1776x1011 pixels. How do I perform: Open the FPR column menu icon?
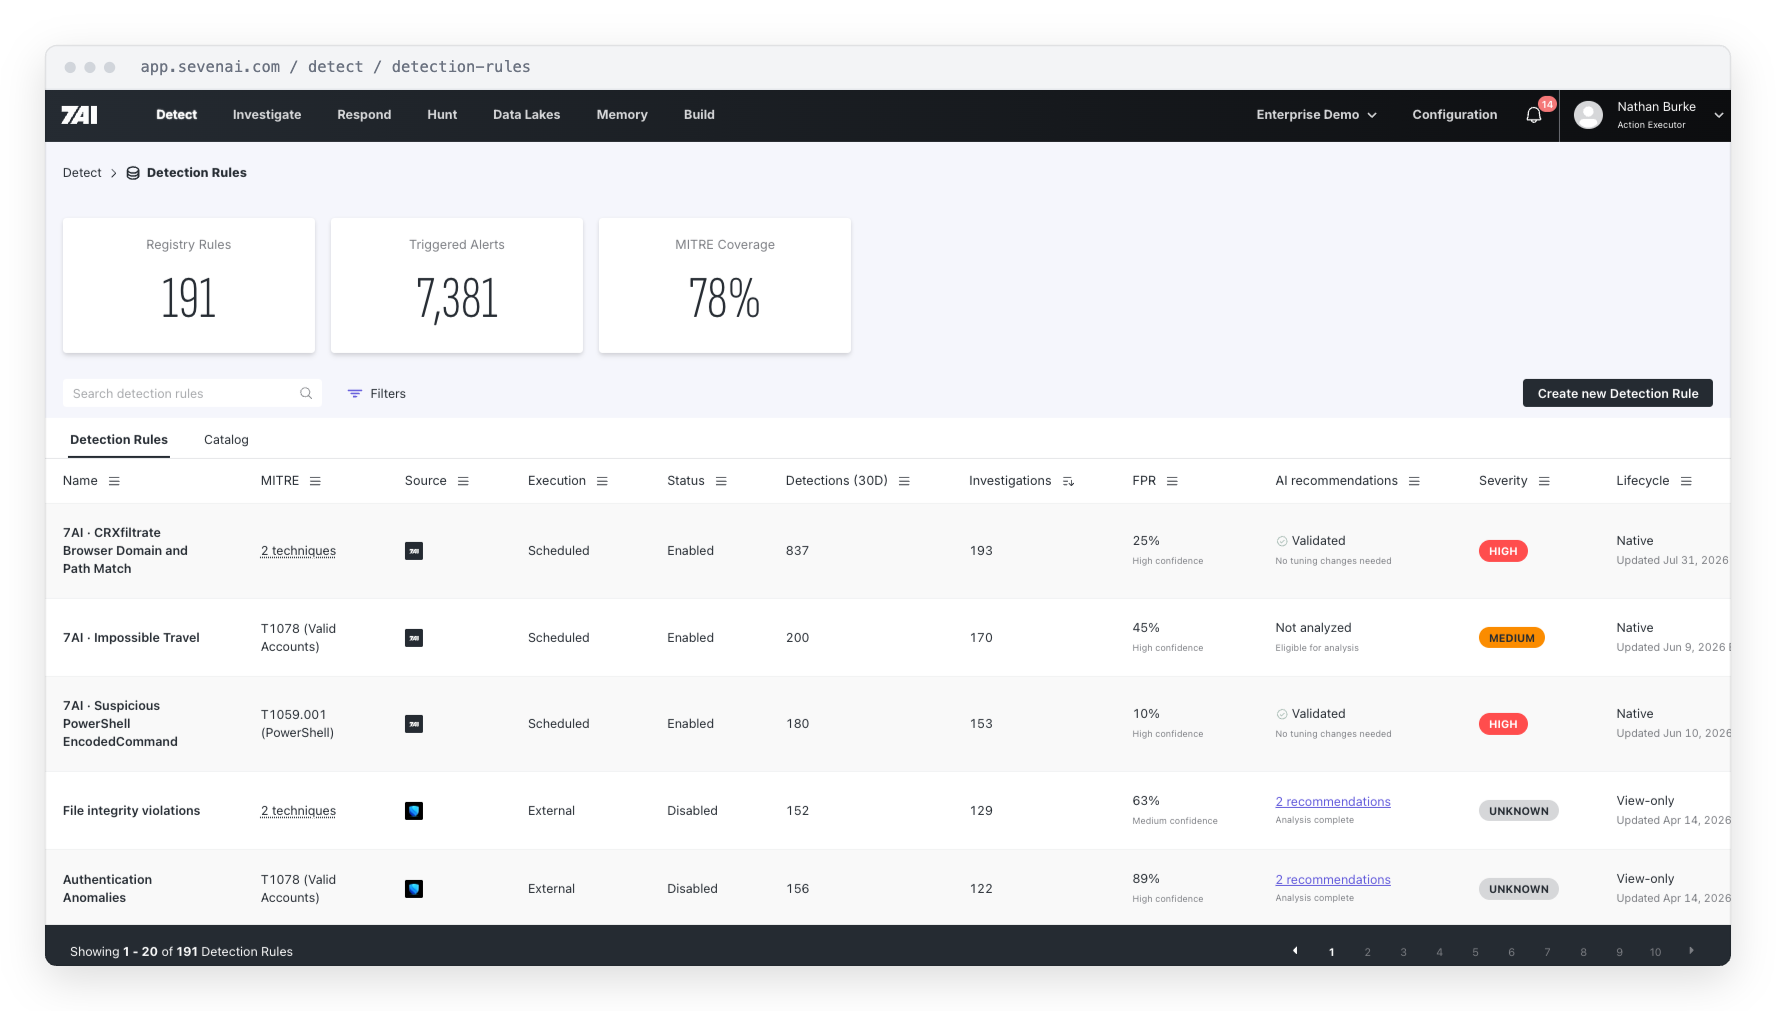click(x=1172, y=481)
